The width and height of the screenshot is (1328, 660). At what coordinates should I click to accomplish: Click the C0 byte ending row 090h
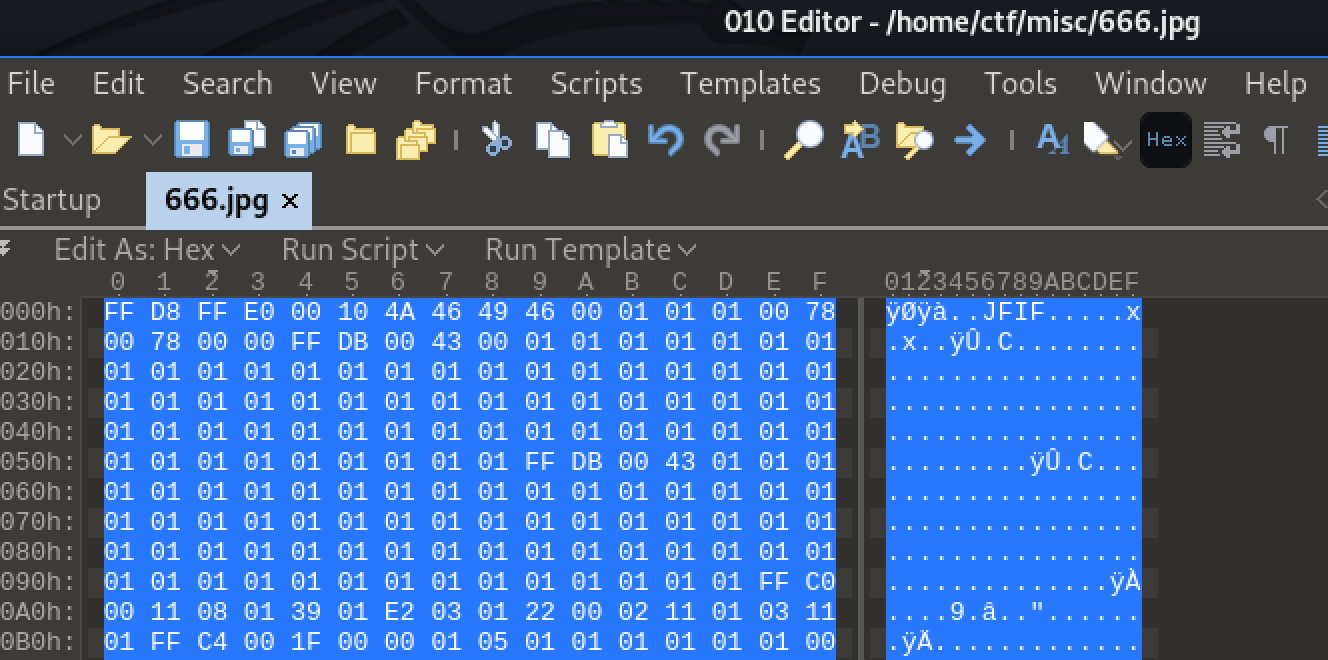pos(821,582)
